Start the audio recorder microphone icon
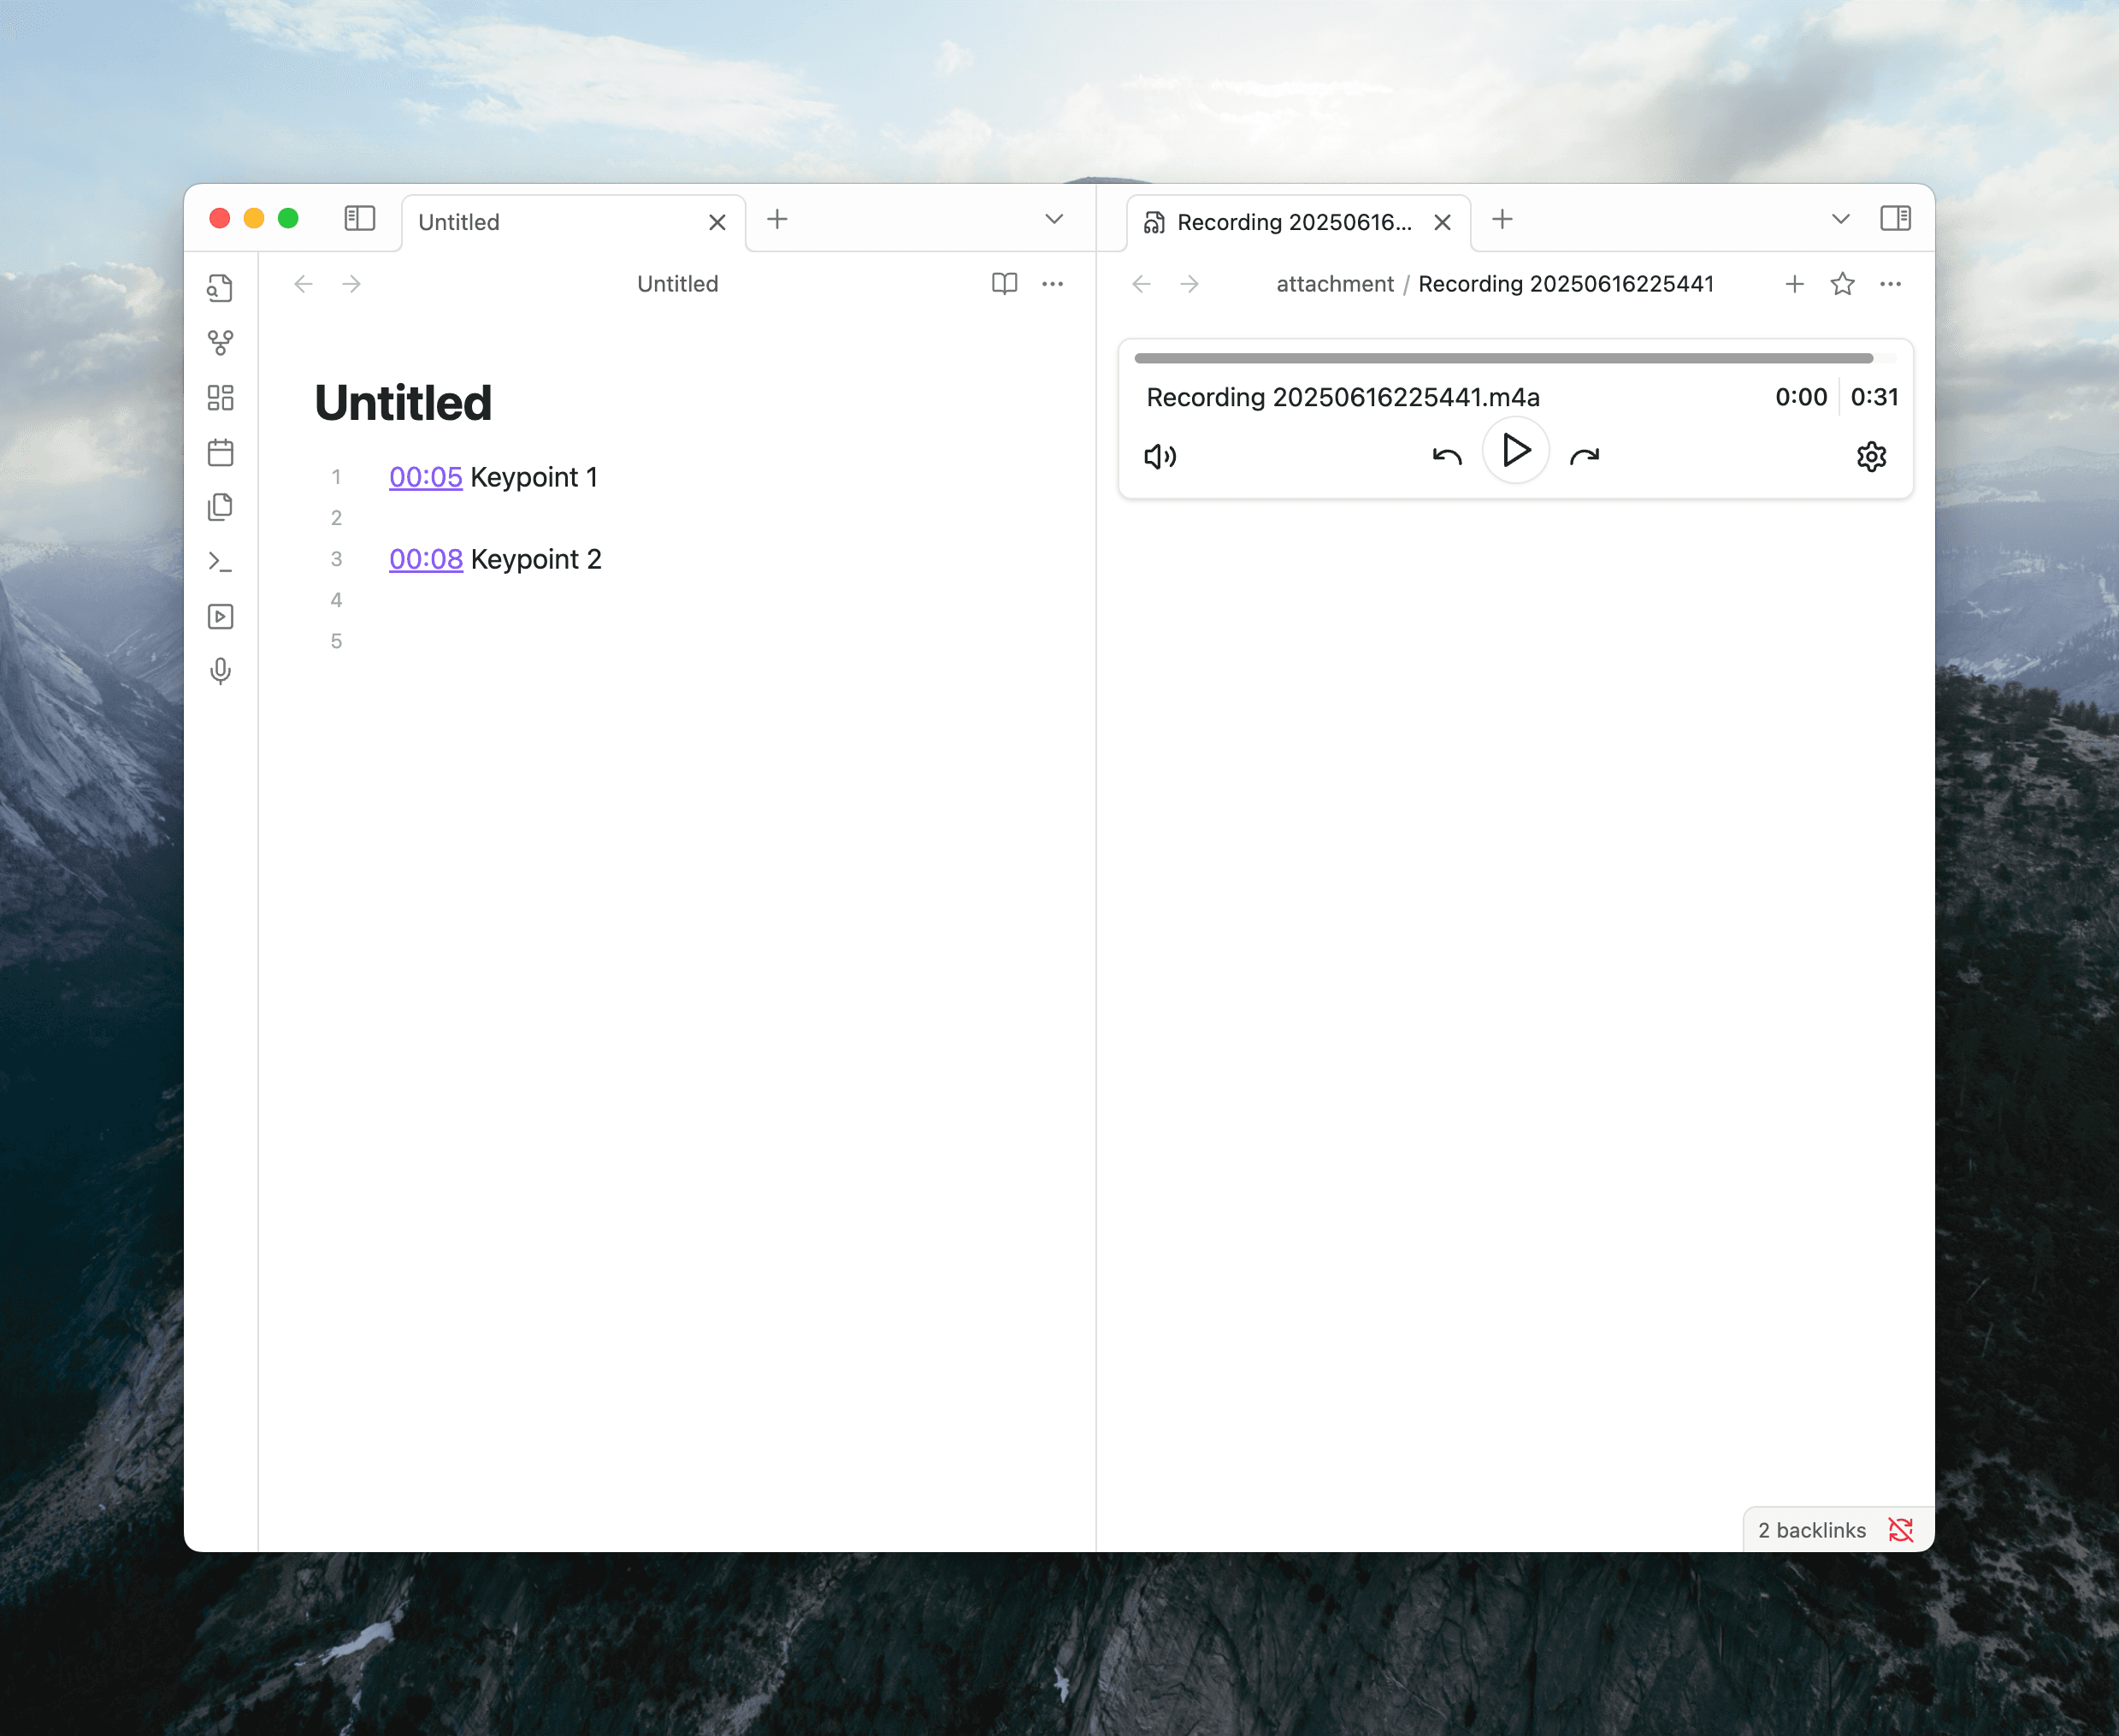Viewport: 2119px width, 1736px height. [x=221, y=671]
